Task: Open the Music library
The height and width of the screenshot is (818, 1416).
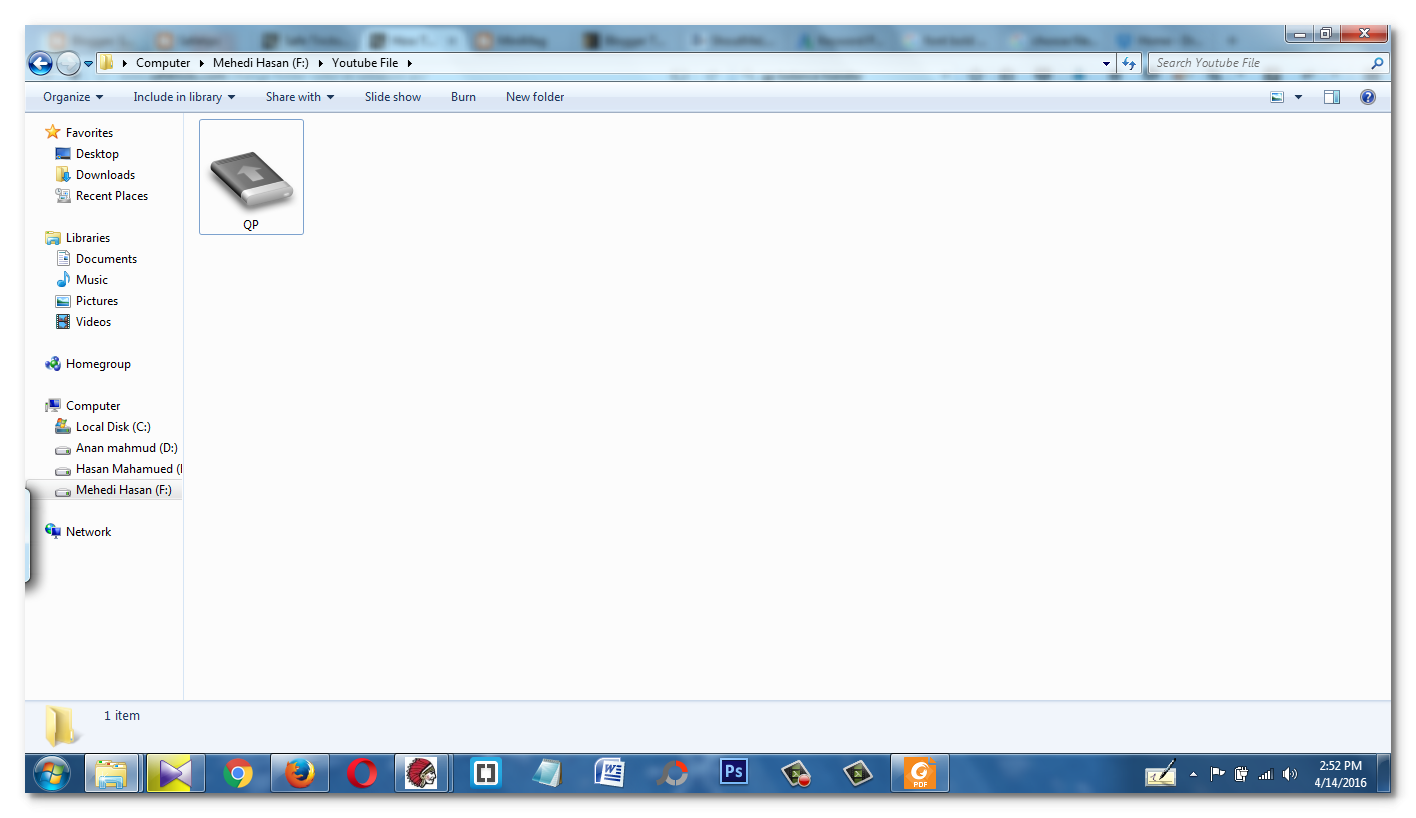Action: point(92,280)
